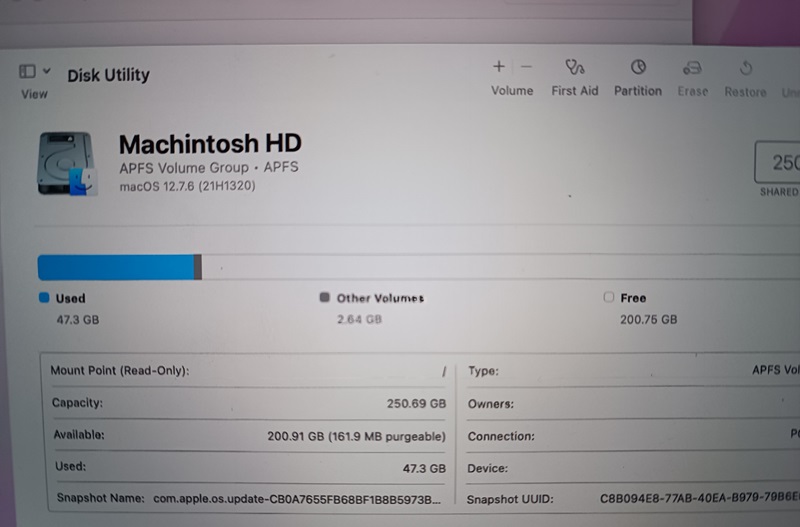Click the free space portion of storage bar
This screenshot has height=527, width=800.
(x=500, y=267)
